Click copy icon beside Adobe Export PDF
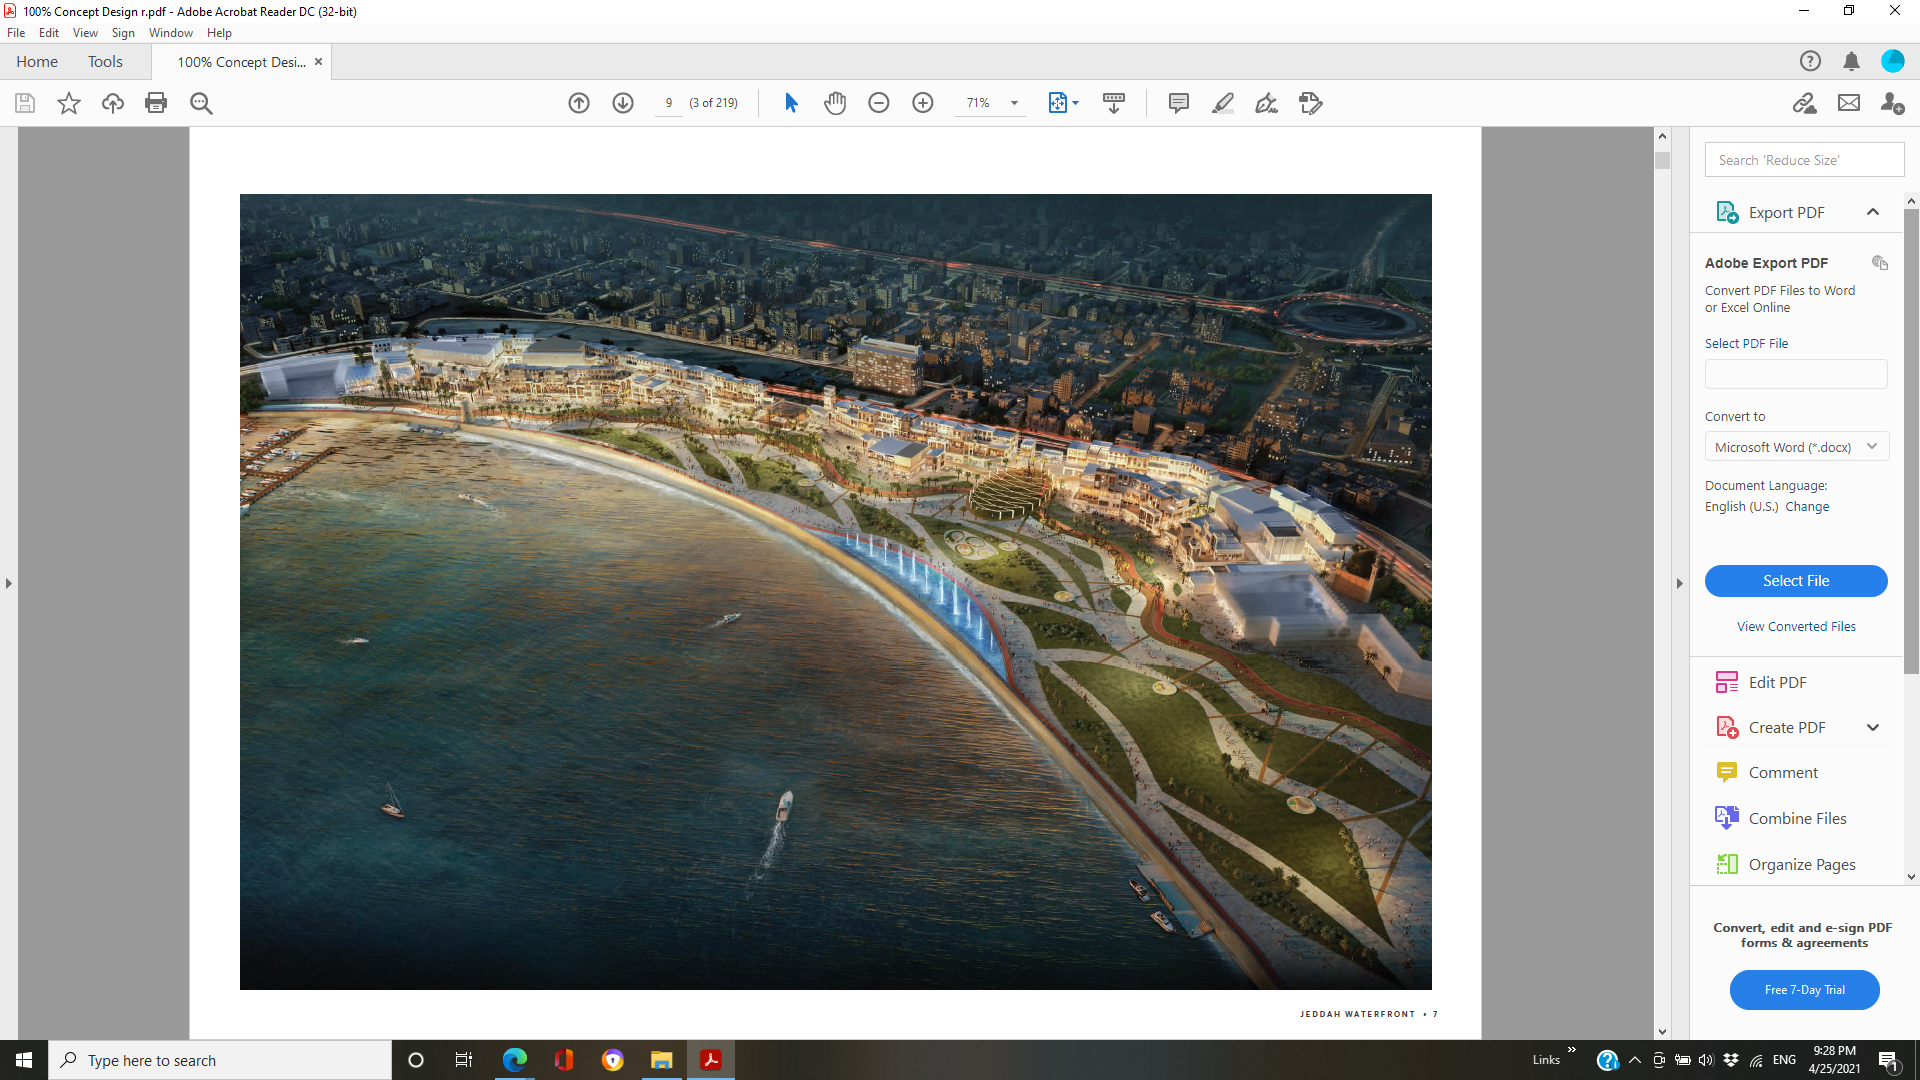This screenshot has width=1920, height=1080. click(x=1880, y=263)
